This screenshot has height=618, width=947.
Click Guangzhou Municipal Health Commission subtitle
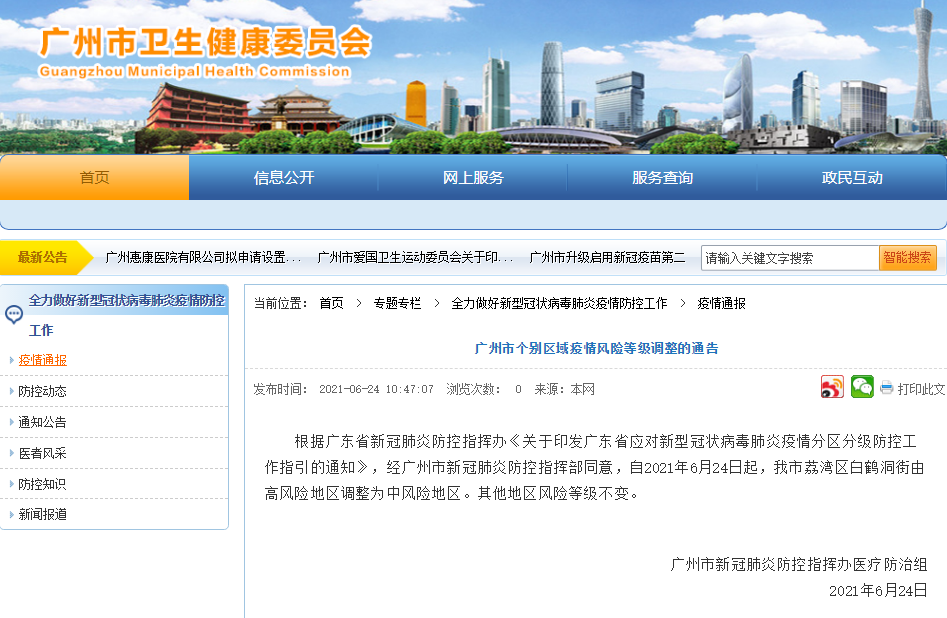pyautogui.click(x=194, y=71)
